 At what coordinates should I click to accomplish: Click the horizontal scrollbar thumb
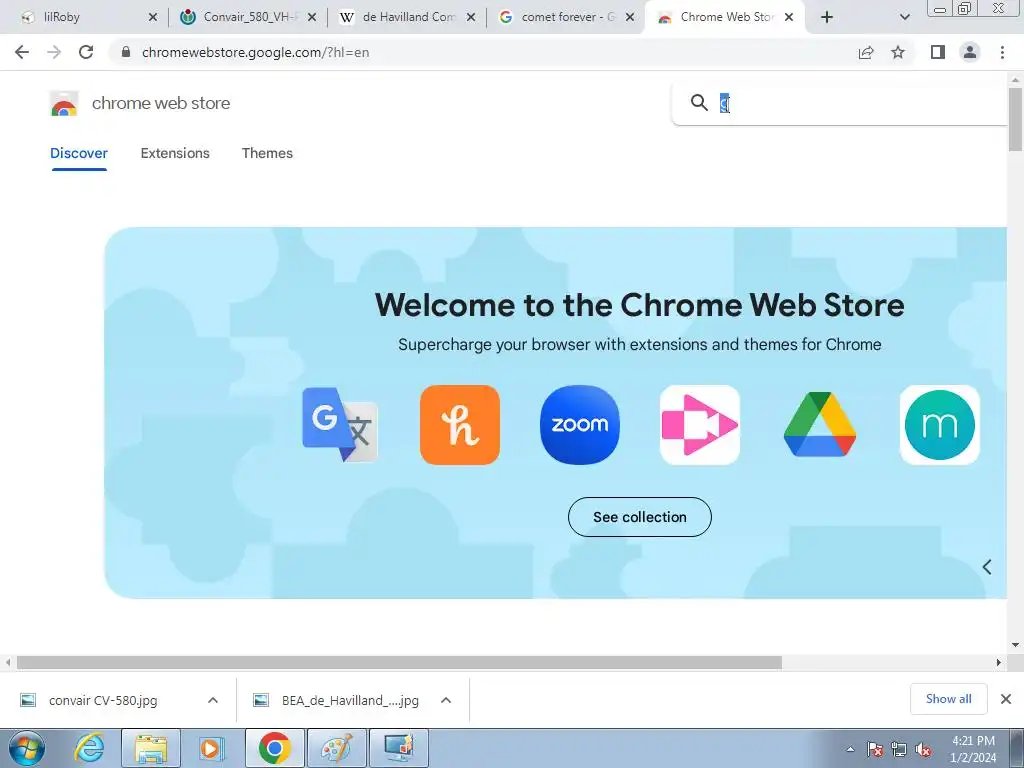point(399,662)
